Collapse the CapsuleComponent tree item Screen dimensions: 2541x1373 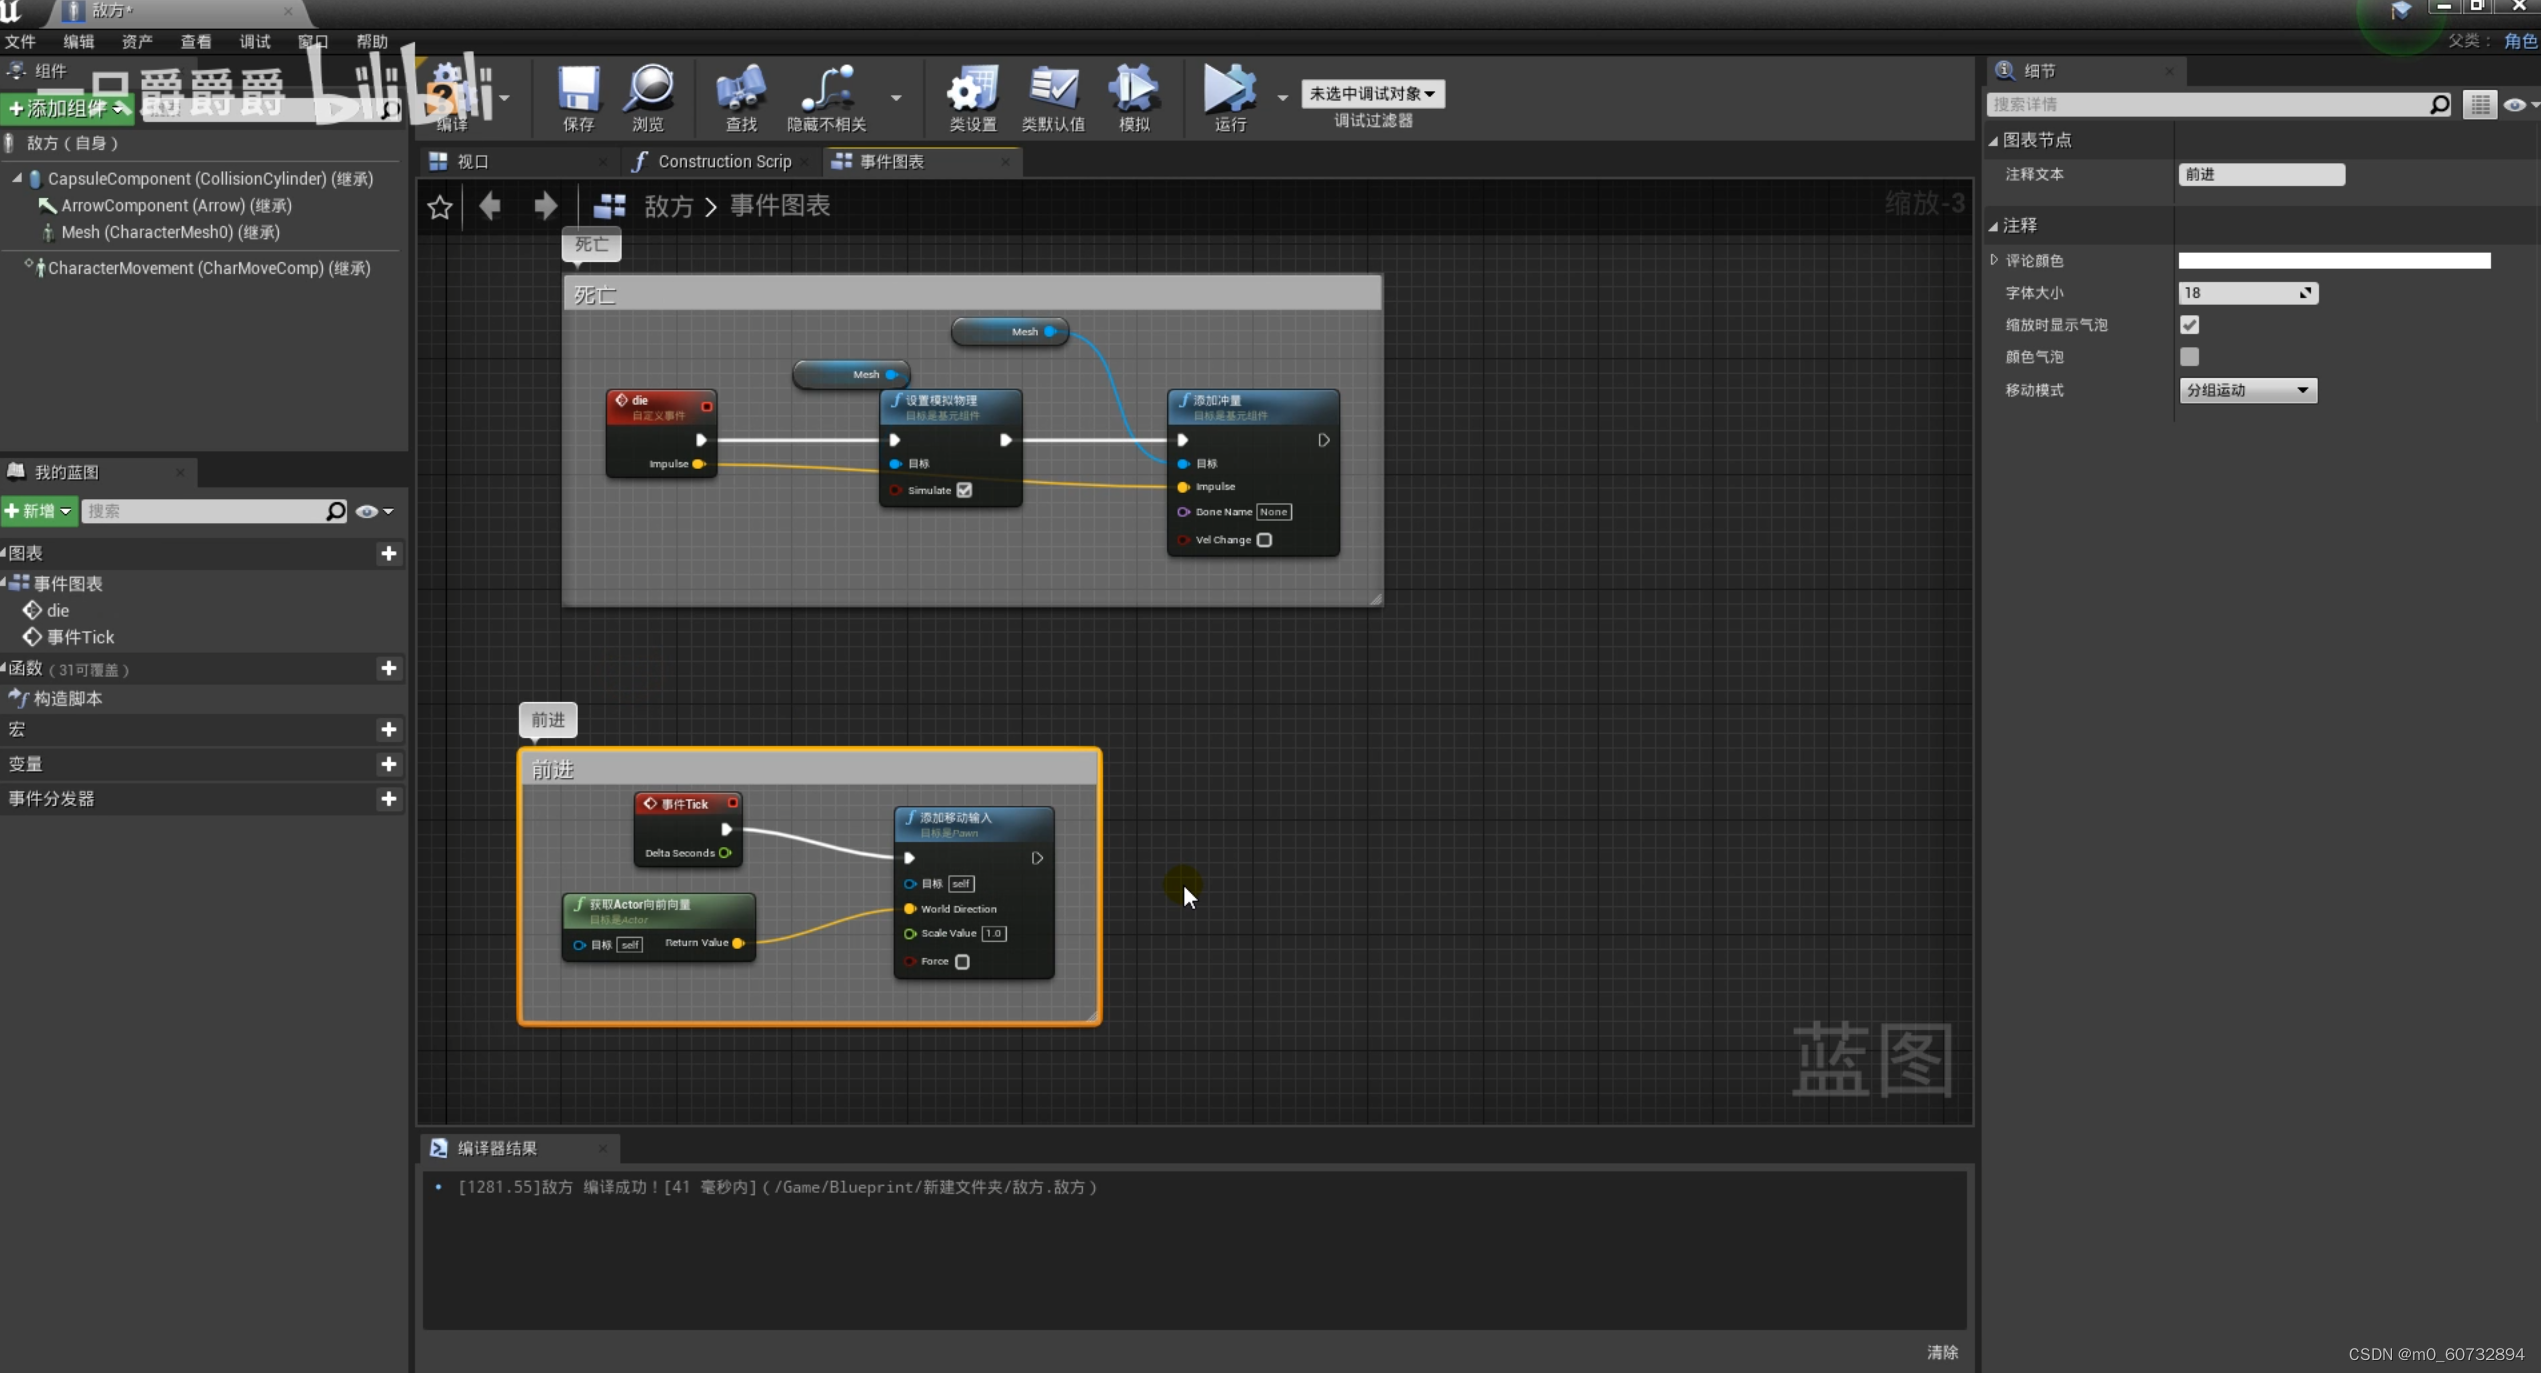(17, 178)
